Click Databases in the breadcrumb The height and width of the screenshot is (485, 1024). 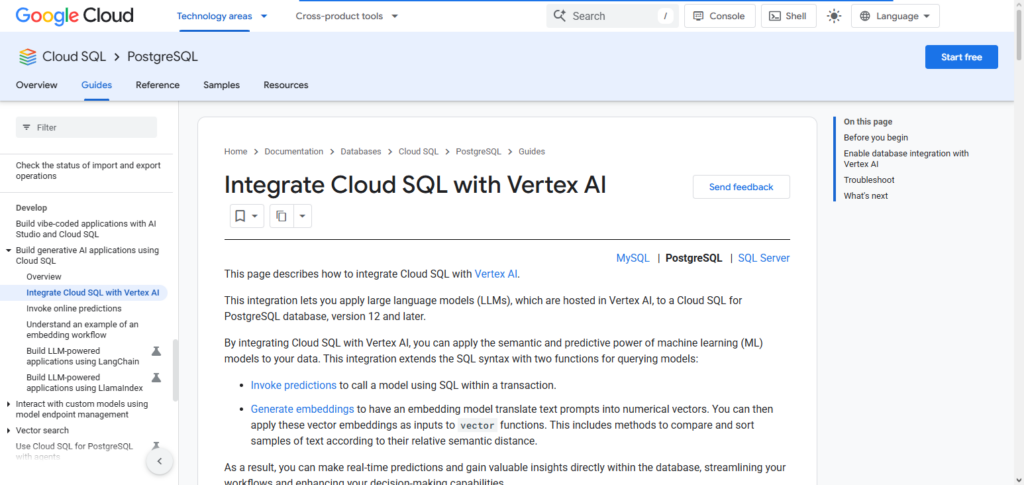(x=360, y=151)
